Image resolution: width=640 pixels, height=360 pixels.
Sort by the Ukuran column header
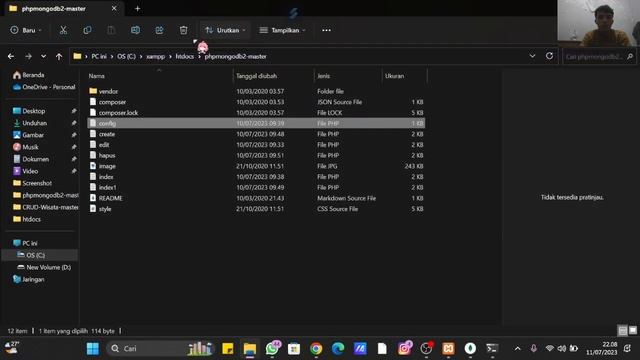tap(394, 76)
